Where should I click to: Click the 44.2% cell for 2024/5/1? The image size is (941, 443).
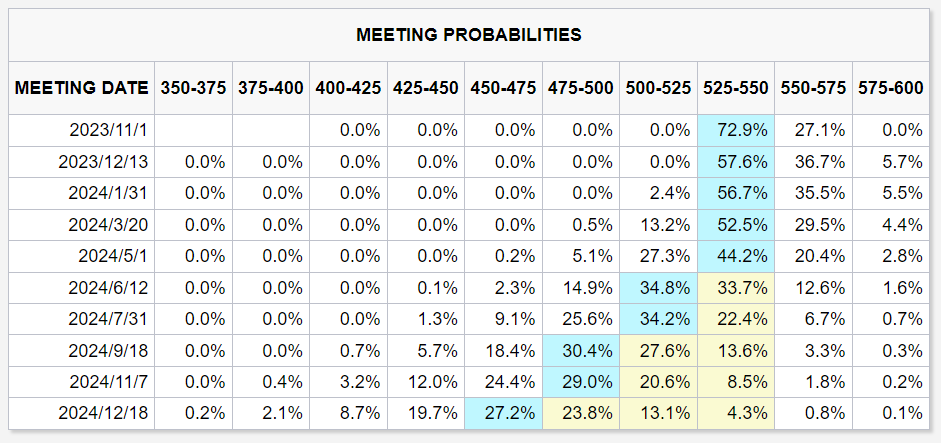pyautogui.click(x=735, y=255)
